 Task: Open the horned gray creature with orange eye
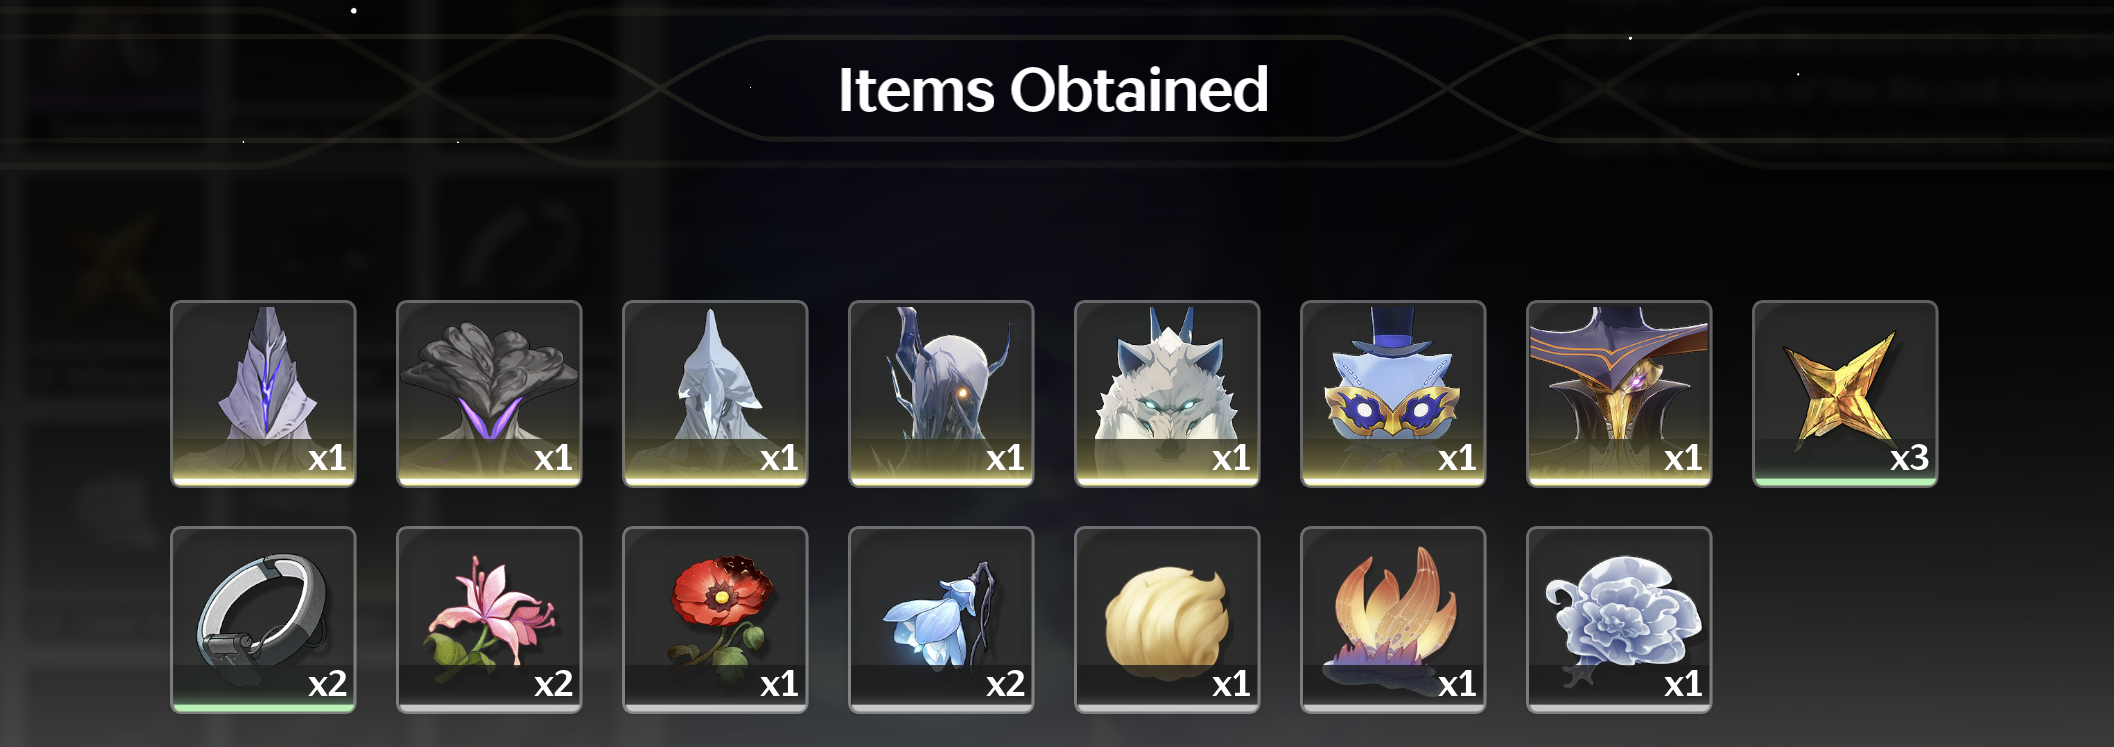(x=941, y=393)
